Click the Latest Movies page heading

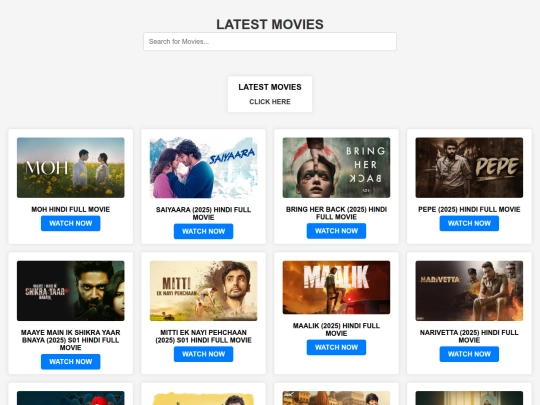pyautogui.click(x=270, y=24)
